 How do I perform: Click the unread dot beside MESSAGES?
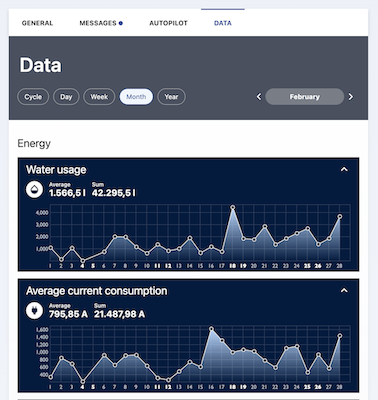pos(121,23)
